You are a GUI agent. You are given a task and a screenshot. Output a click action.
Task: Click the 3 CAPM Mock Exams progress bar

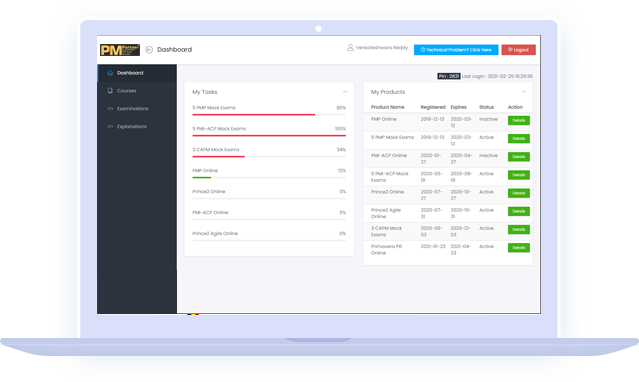[269, 157]
